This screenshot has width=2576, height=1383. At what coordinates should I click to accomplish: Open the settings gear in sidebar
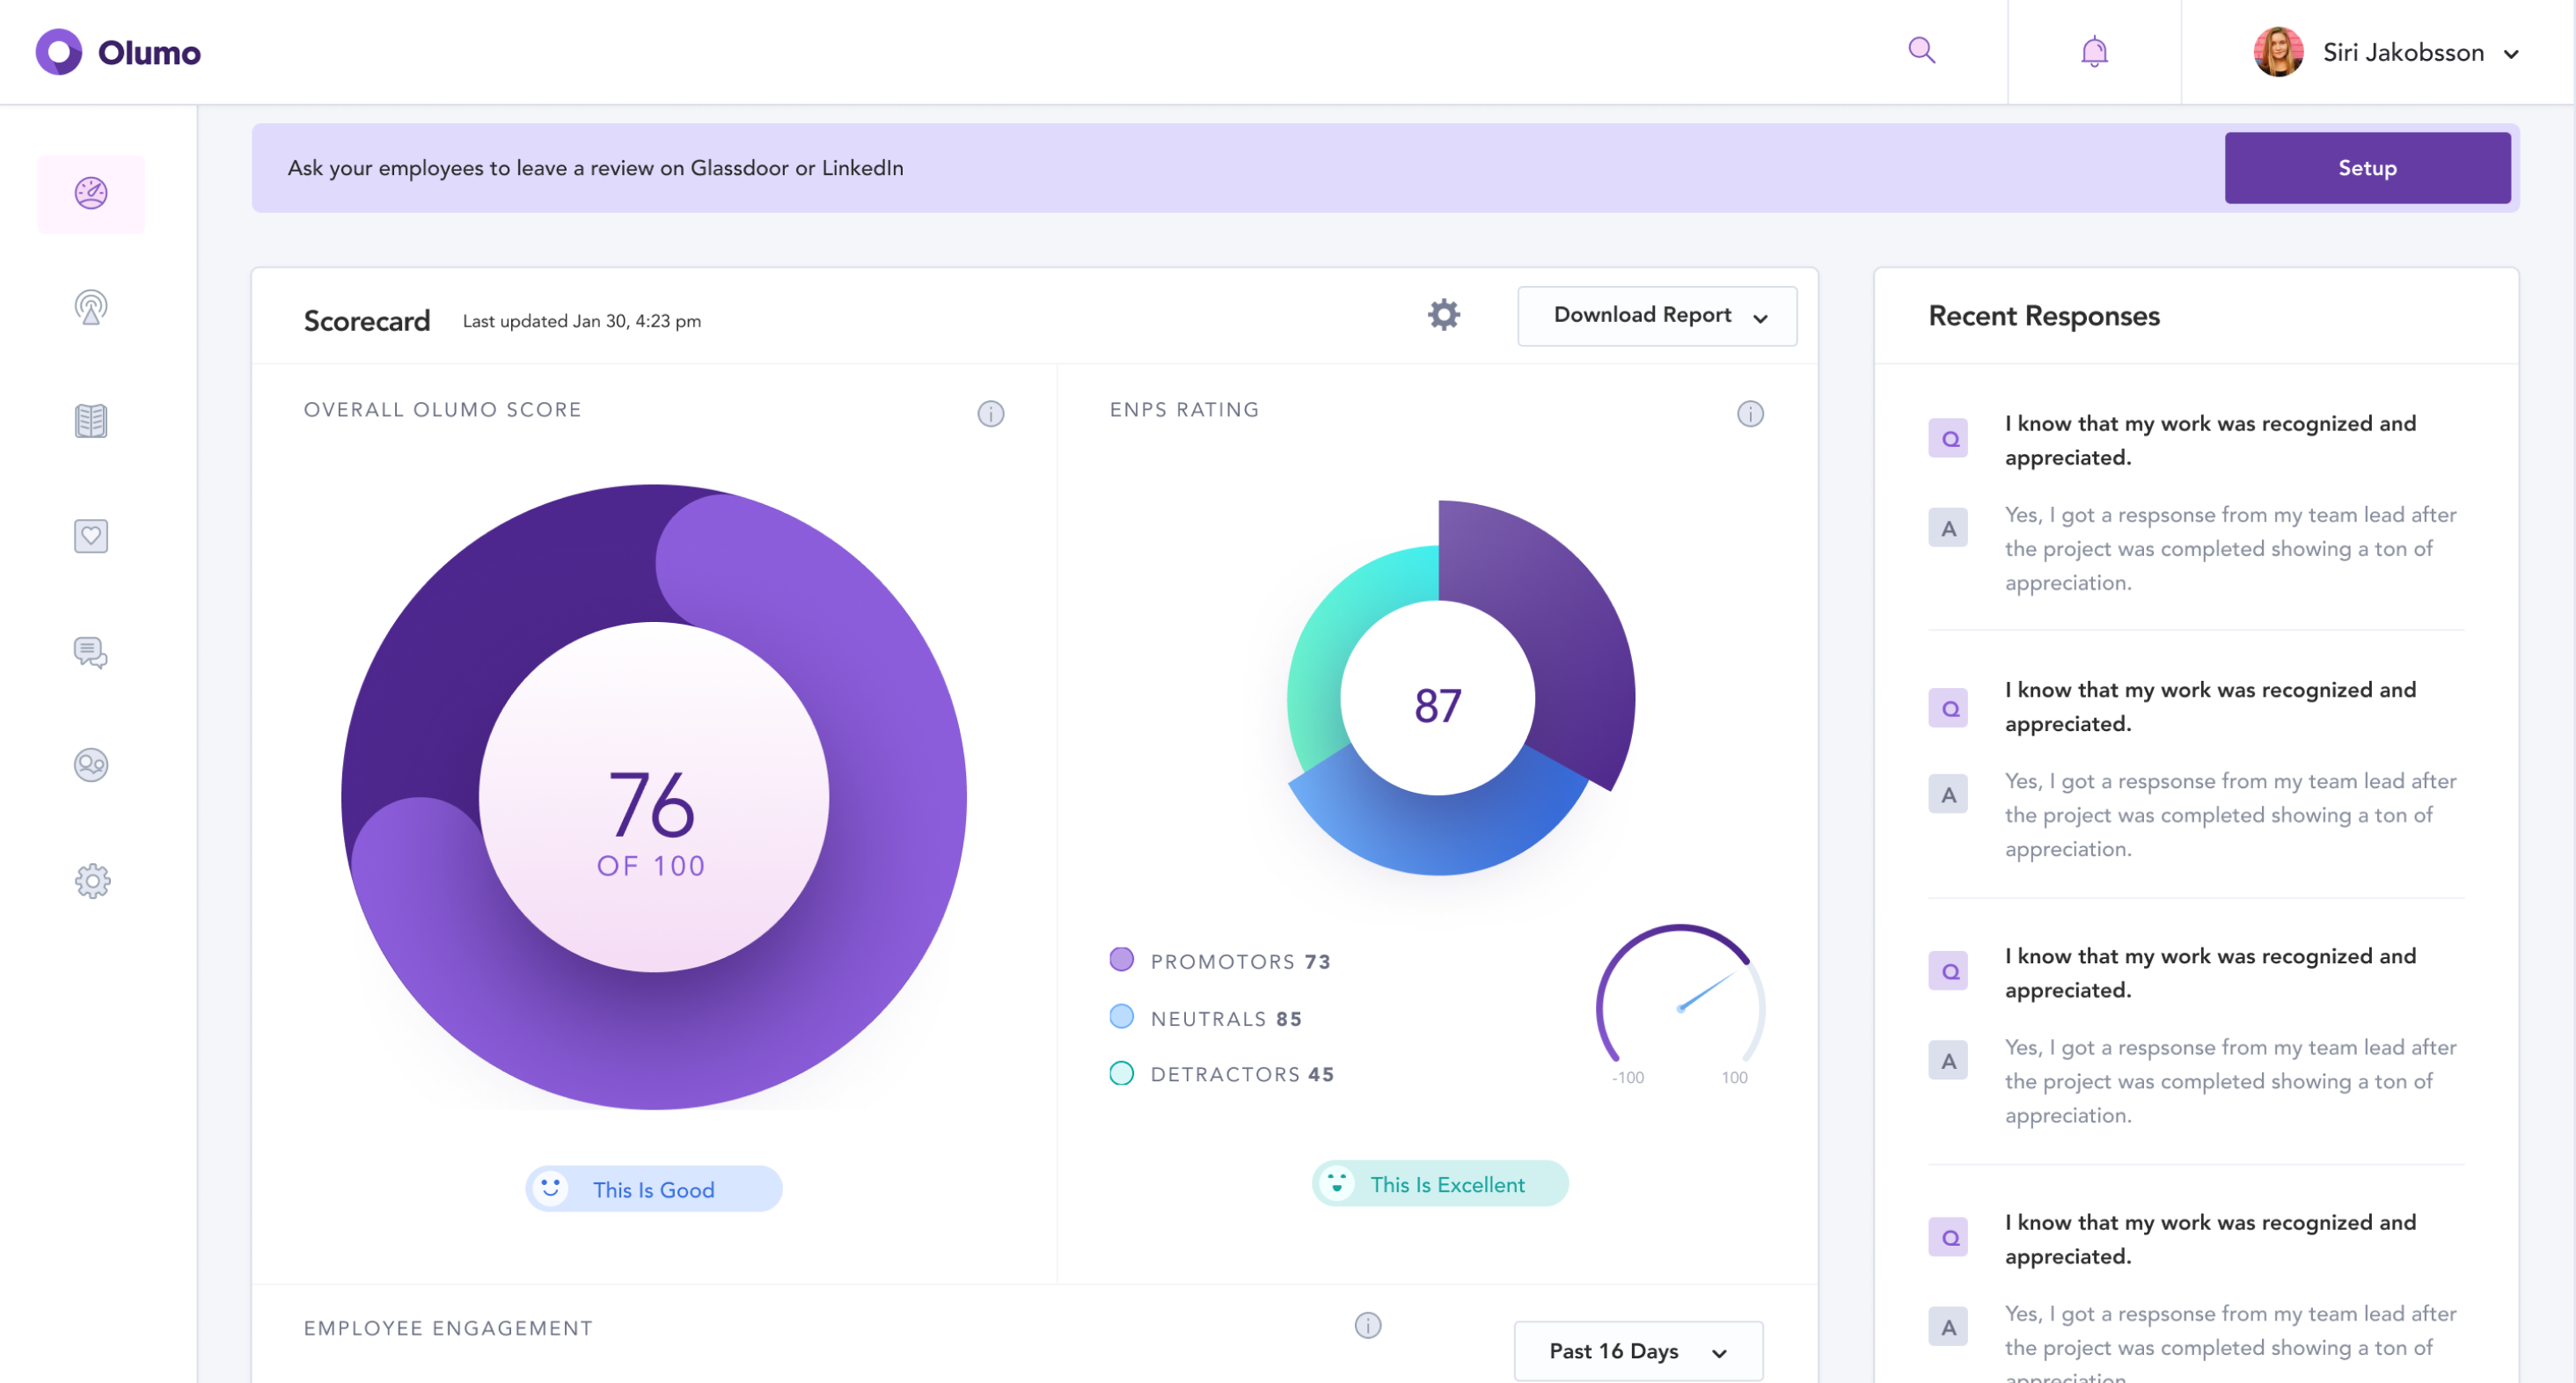tap(92, 881)
